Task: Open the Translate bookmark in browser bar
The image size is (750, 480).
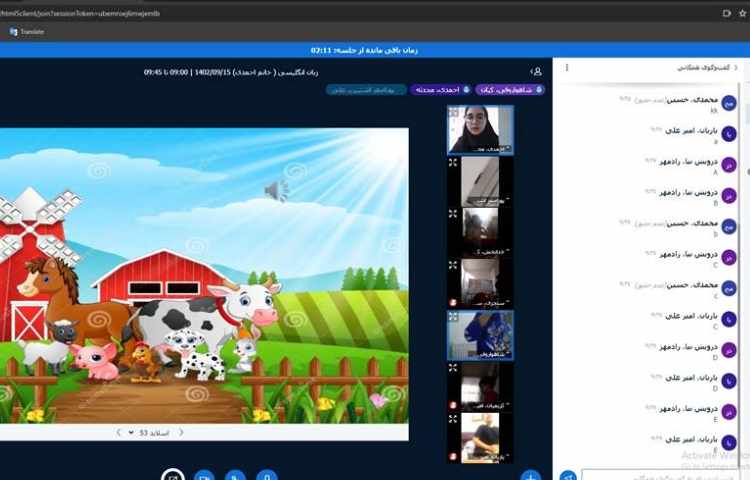Action: (x=27, y=32)
